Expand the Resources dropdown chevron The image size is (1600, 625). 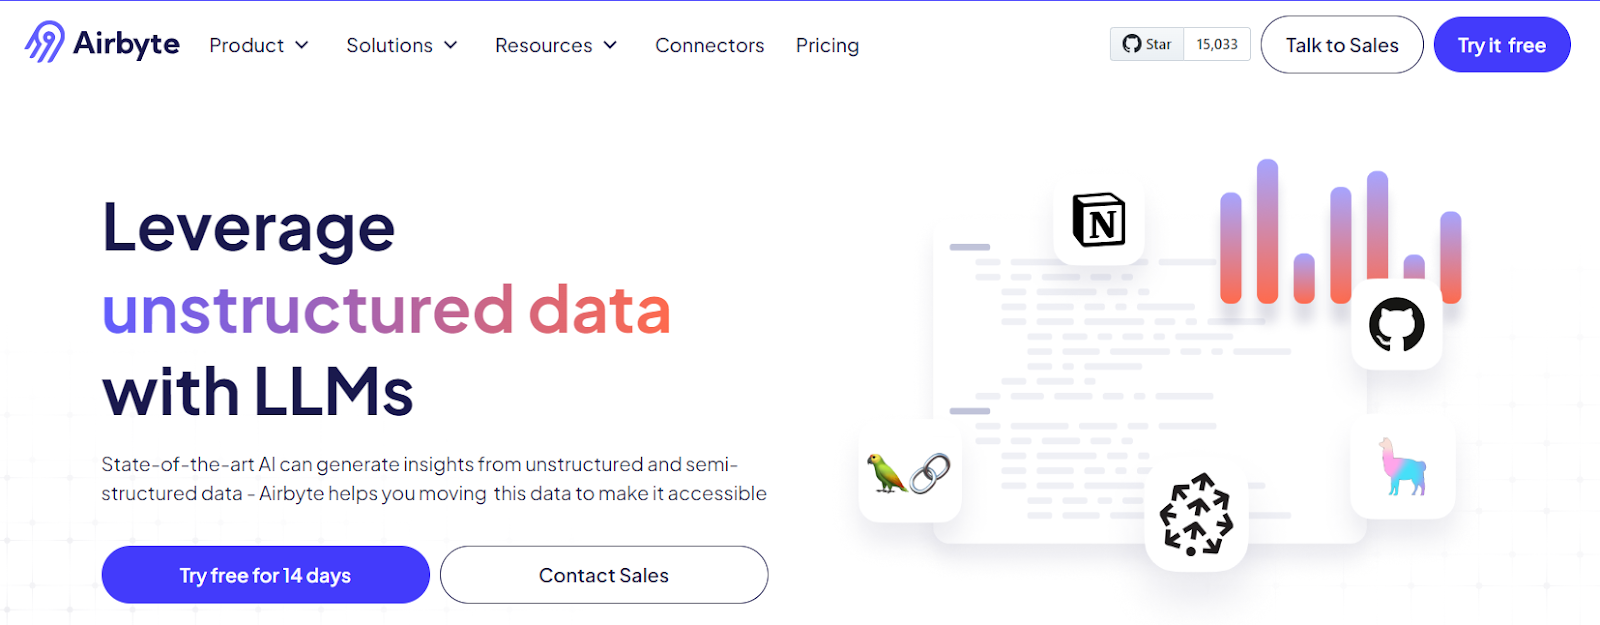coord(610,45)
